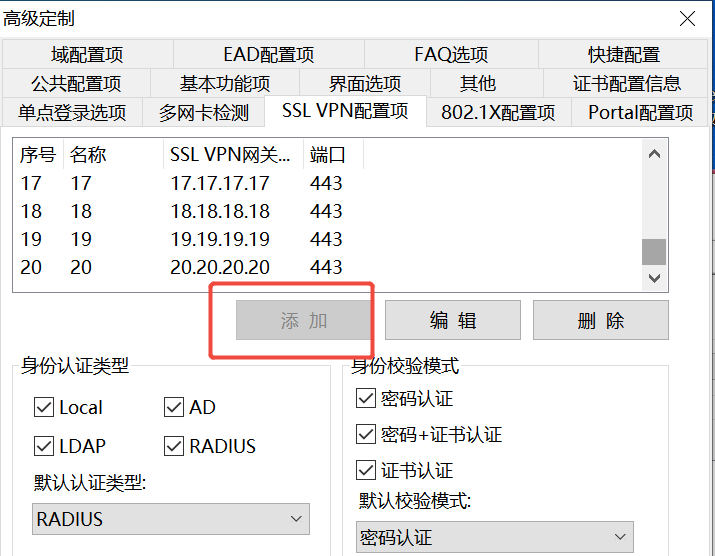
Task: Click the list scrollbar up arrow
Action: tap(654, 154)
